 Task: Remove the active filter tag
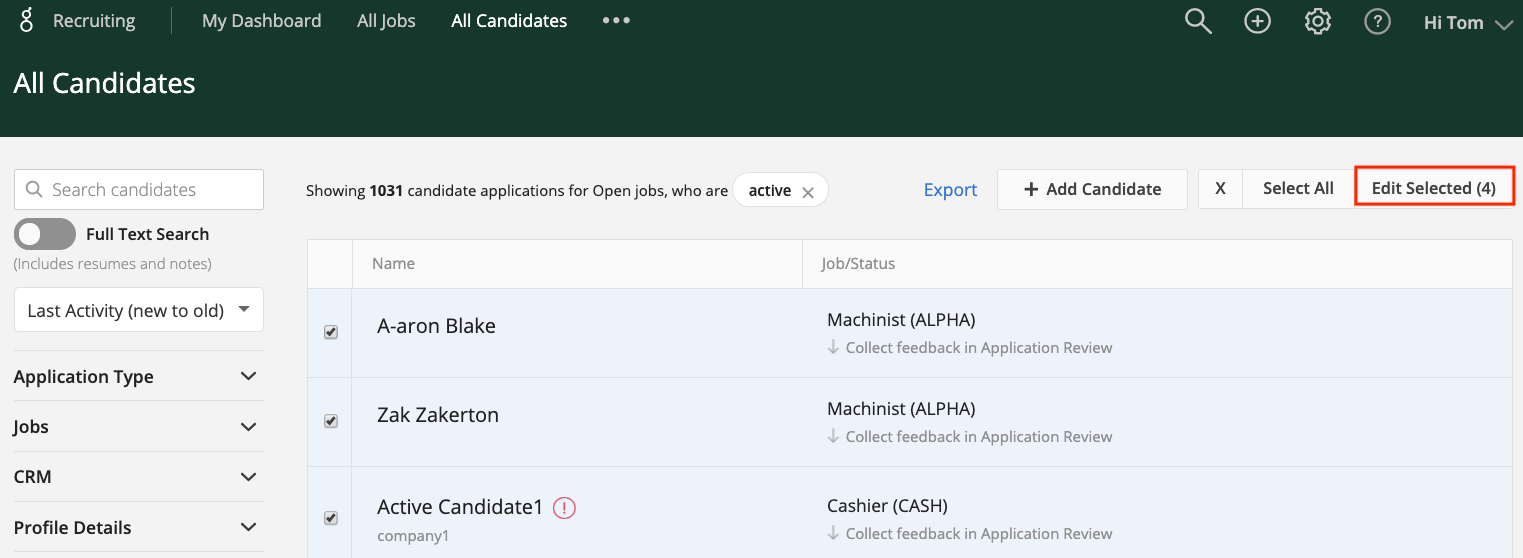click(x=807, y=192)
